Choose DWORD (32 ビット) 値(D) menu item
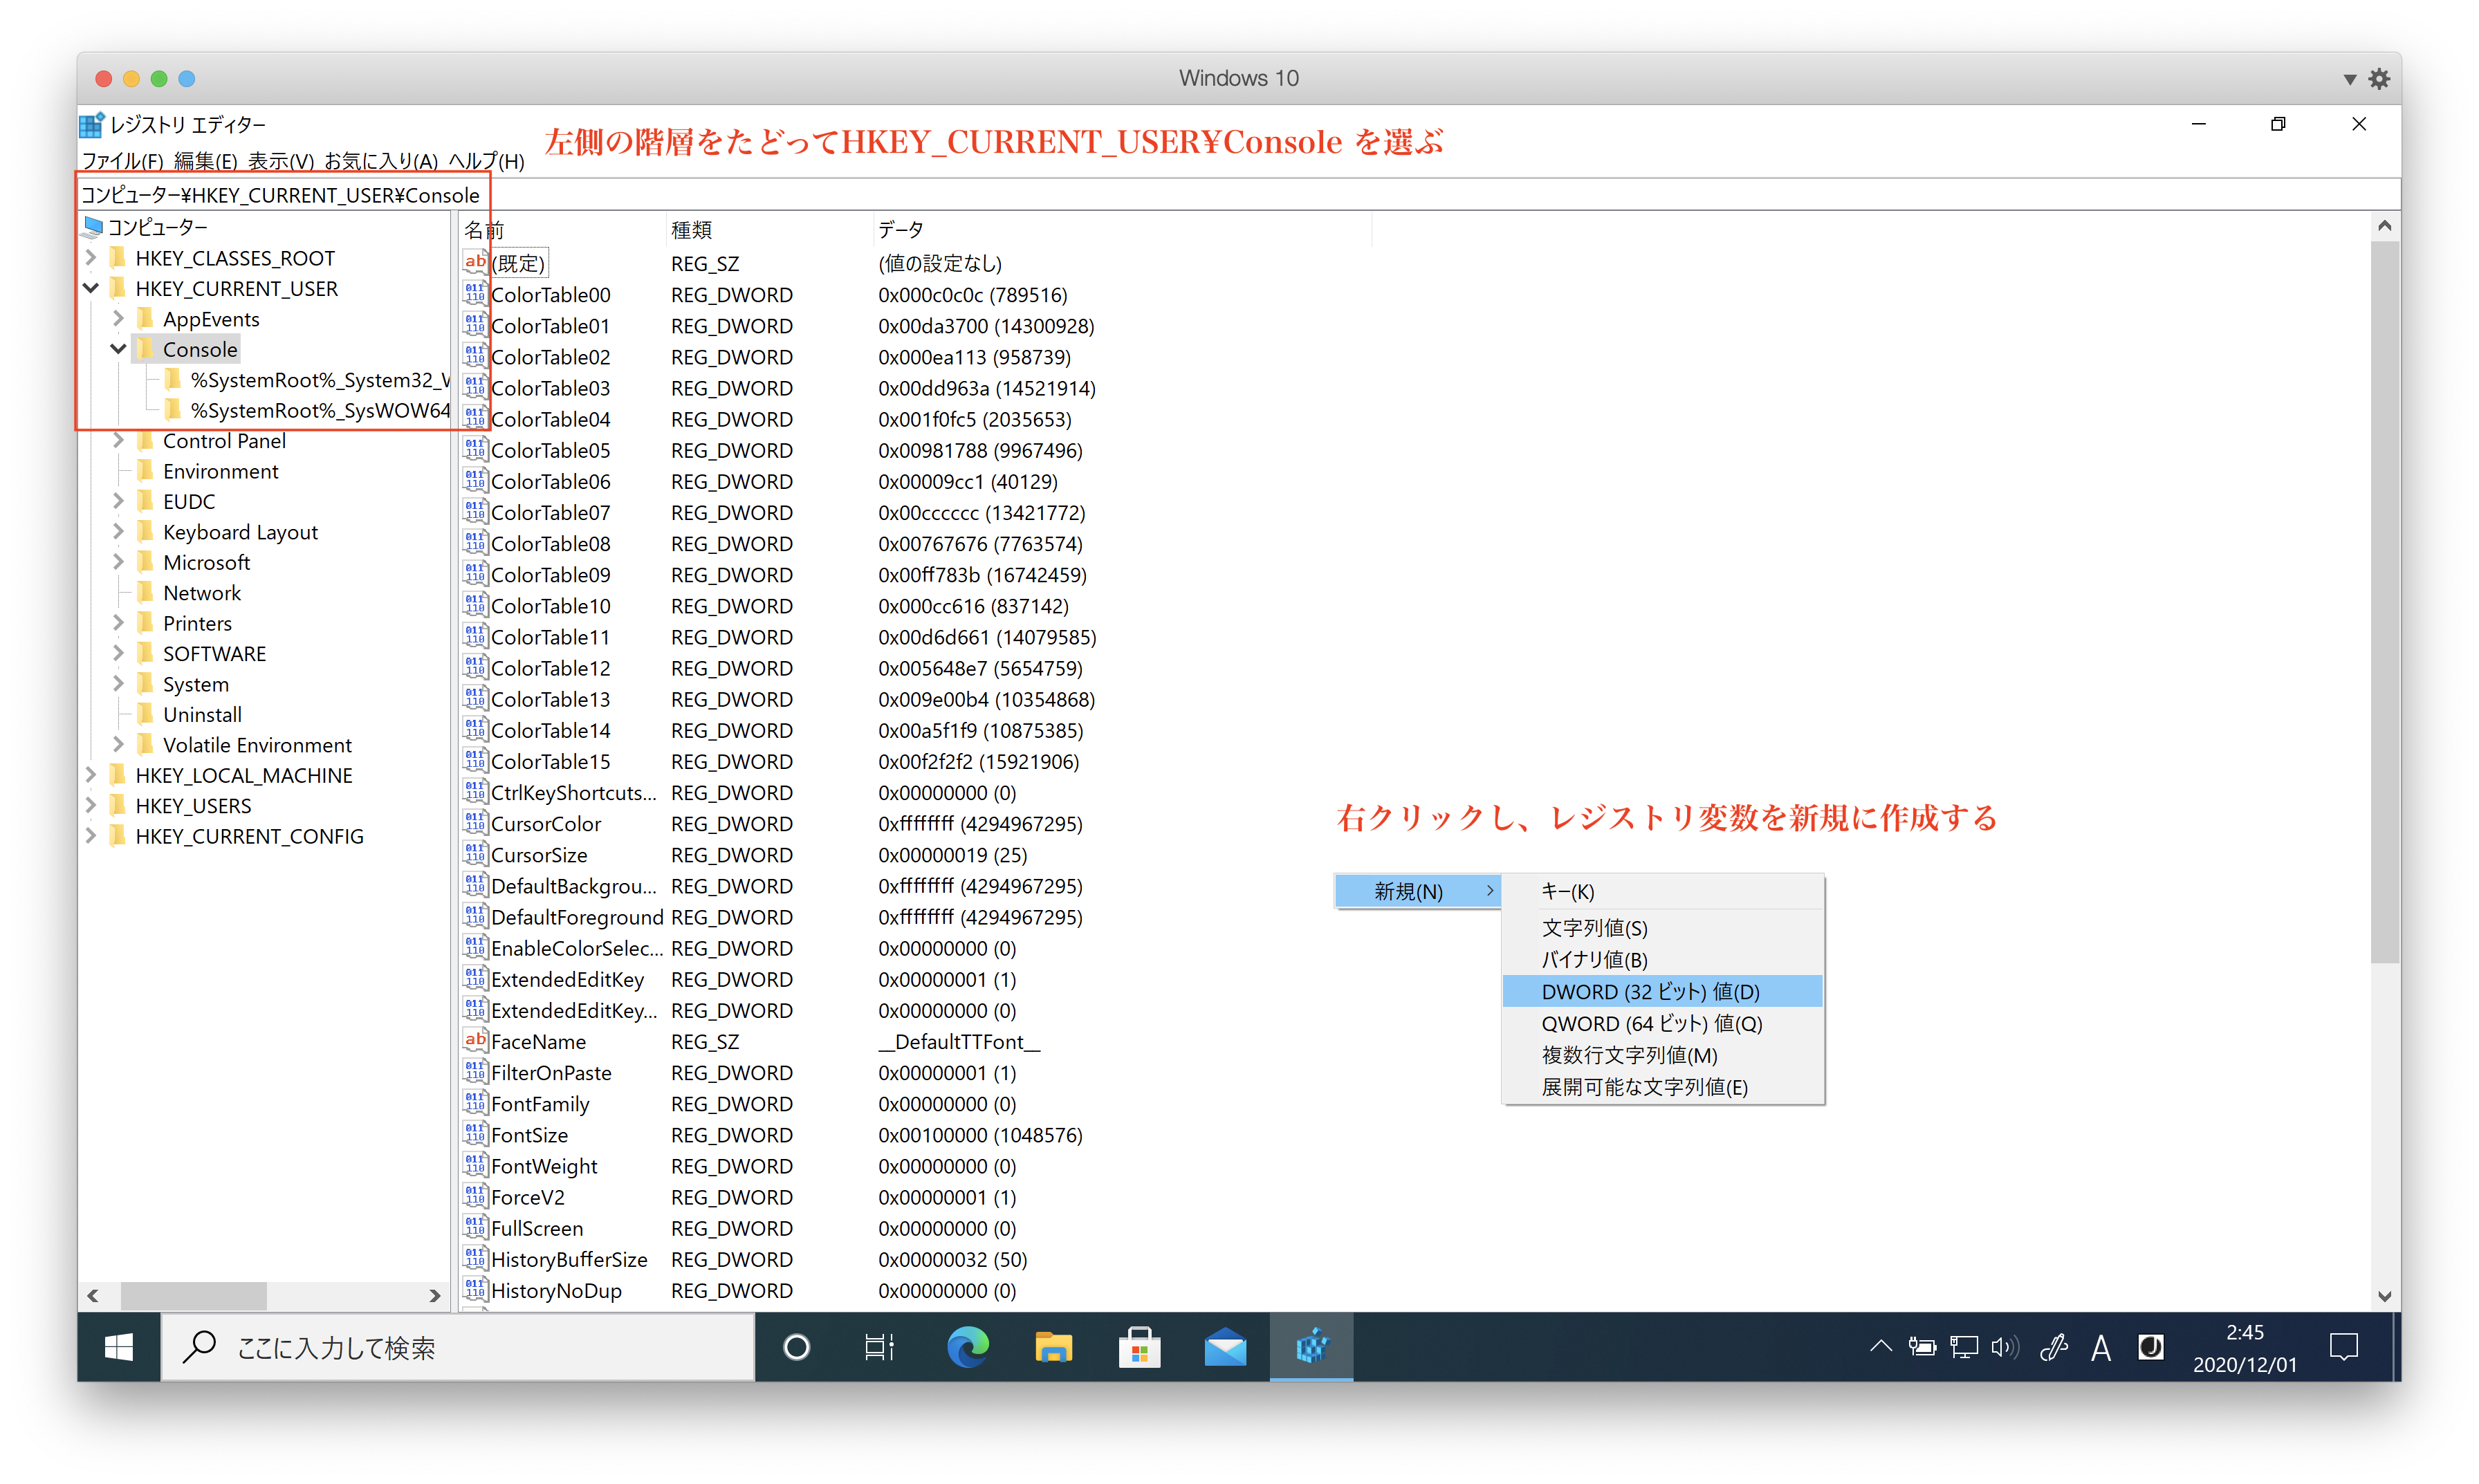The width and height of the screenshot is (2479, 1484). click(x=1662, y=991)
